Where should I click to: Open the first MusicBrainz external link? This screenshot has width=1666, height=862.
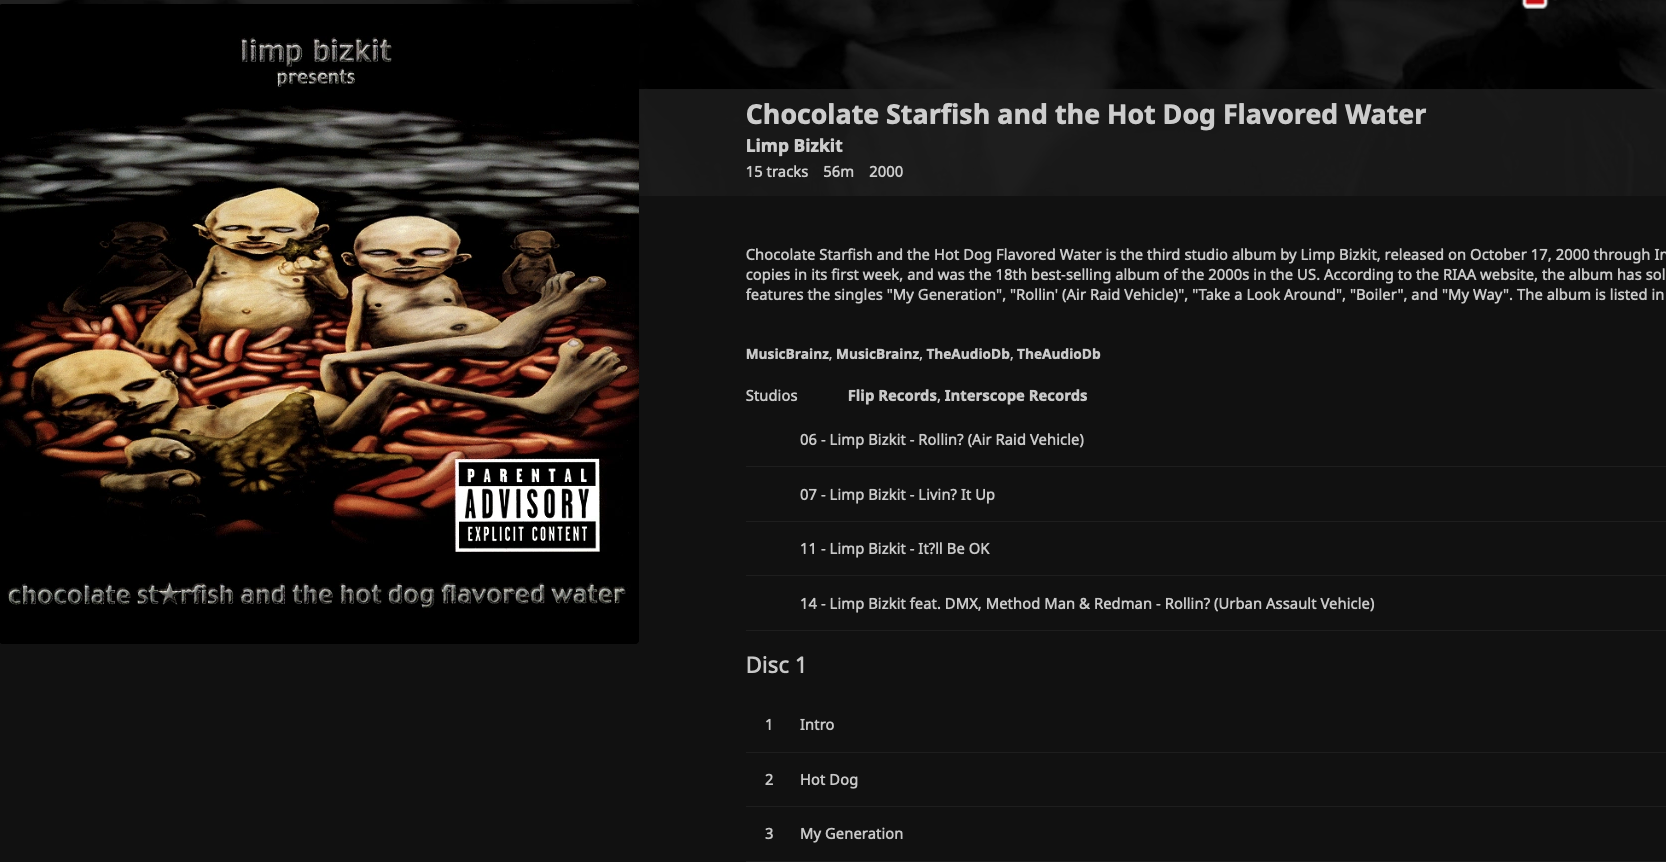click(x=787, y=354)
